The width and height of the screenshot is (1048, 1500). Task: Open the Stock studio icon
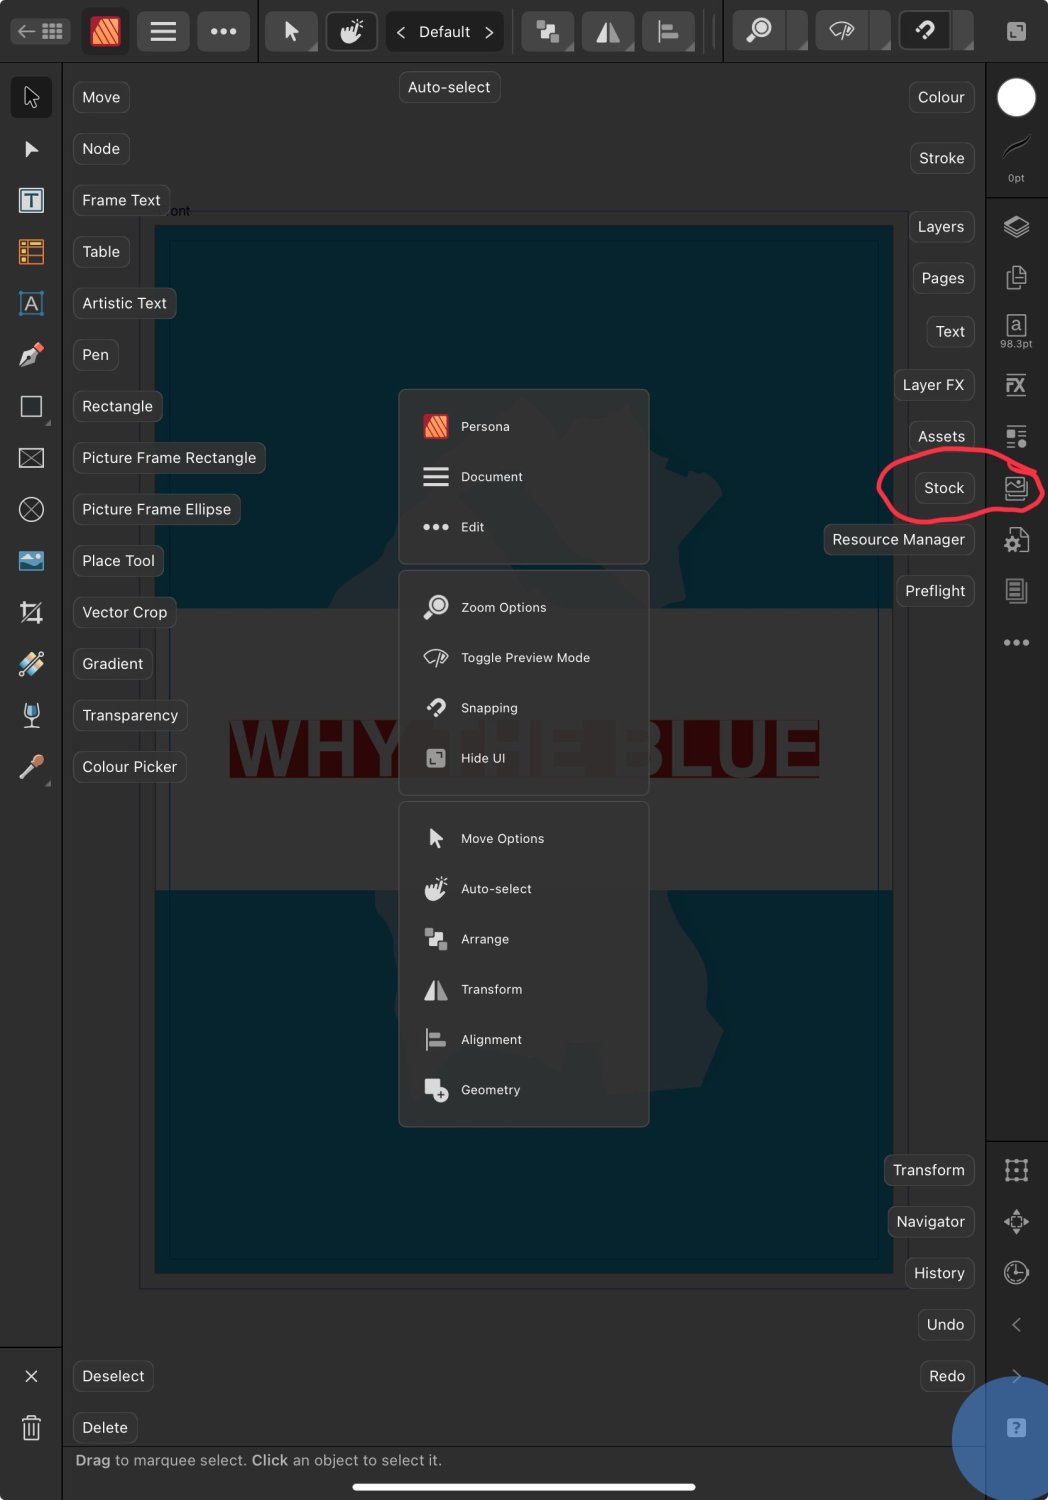[x=1016, y=488]
